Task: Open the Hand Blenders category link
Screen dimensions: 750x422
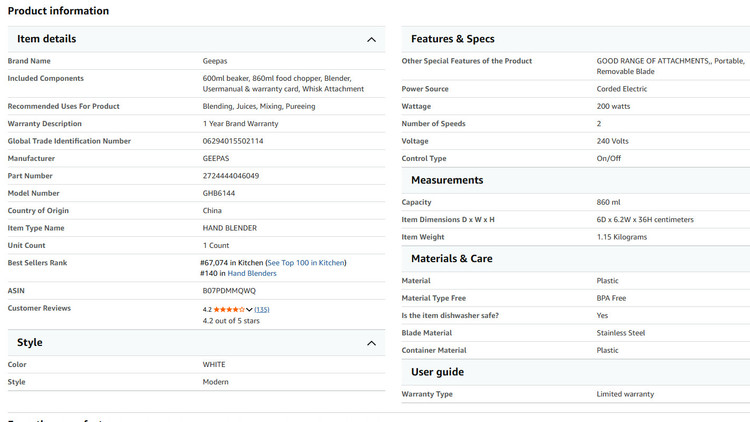Action: point(252,273)
